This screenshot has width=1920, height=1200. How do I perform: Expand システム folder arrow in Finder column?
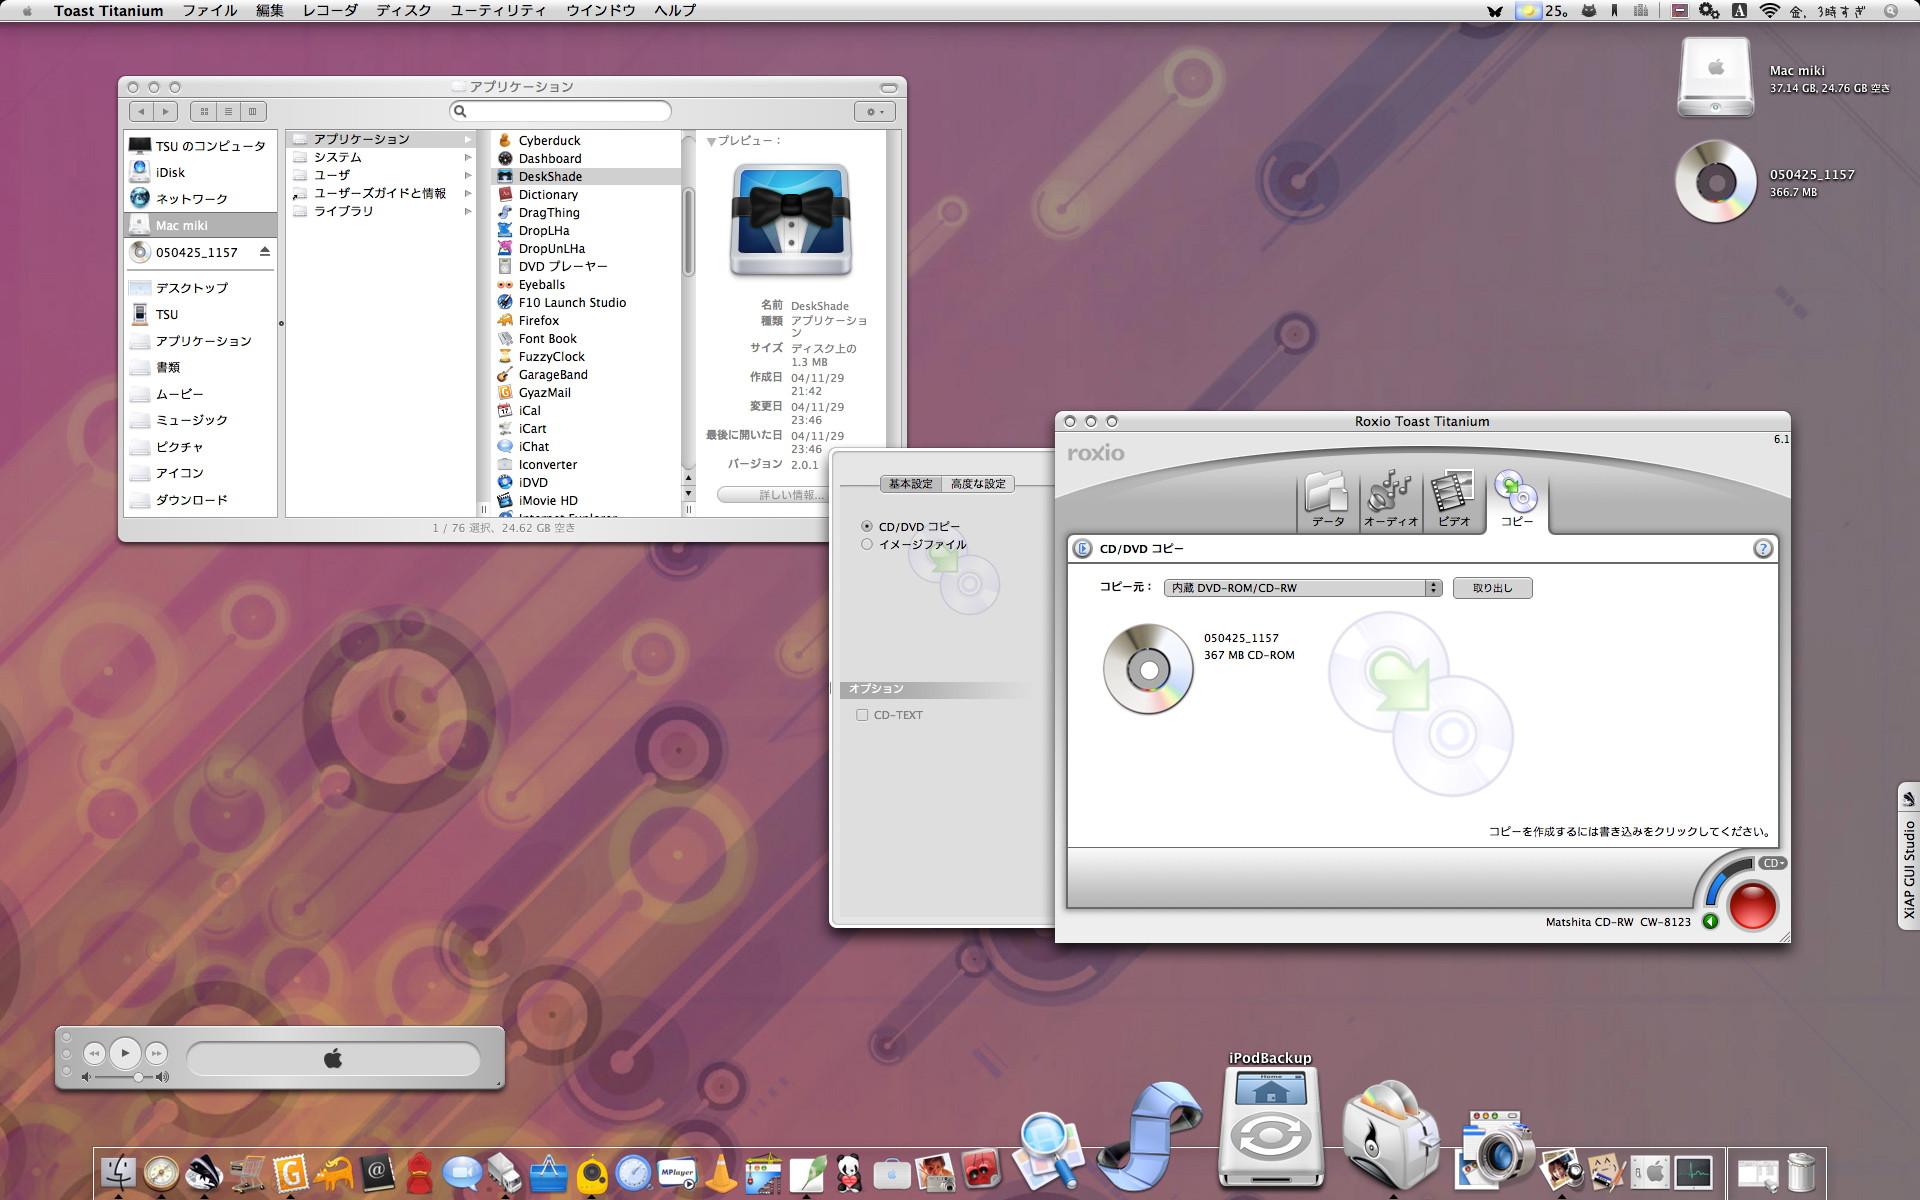(467, 158)
